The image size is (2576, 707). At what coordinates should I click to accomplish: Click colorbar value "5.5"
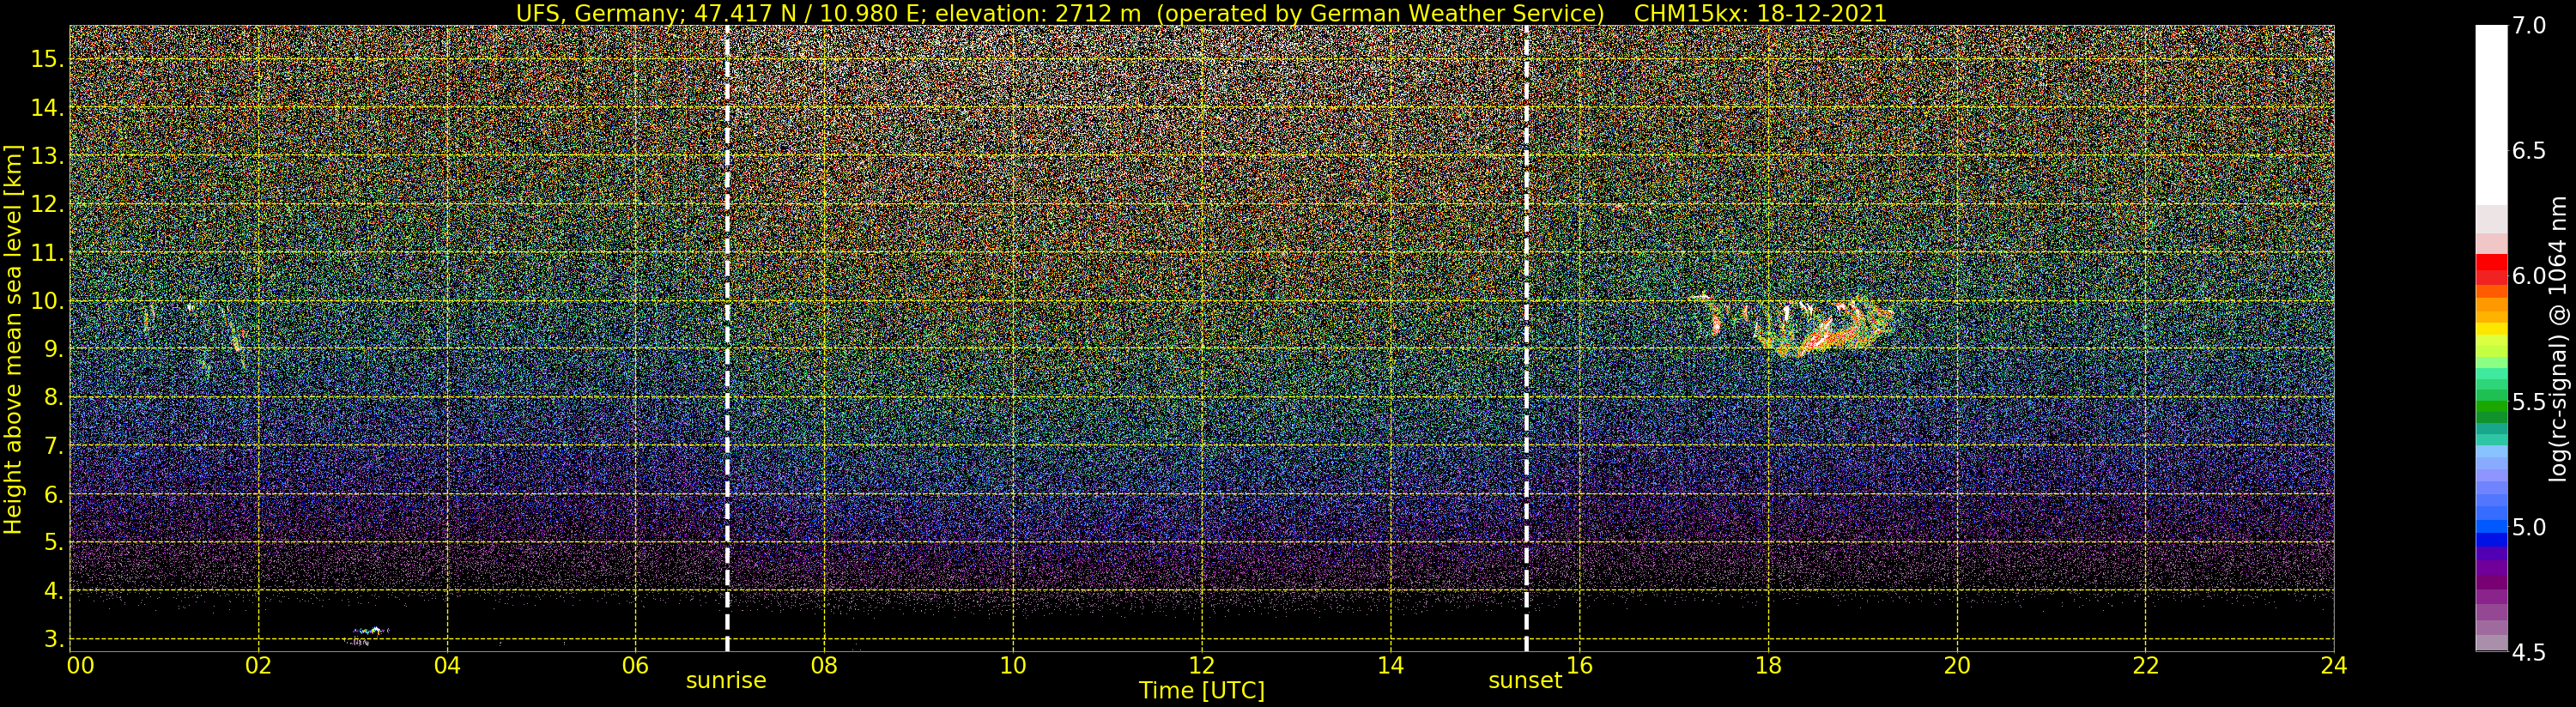2529,402
